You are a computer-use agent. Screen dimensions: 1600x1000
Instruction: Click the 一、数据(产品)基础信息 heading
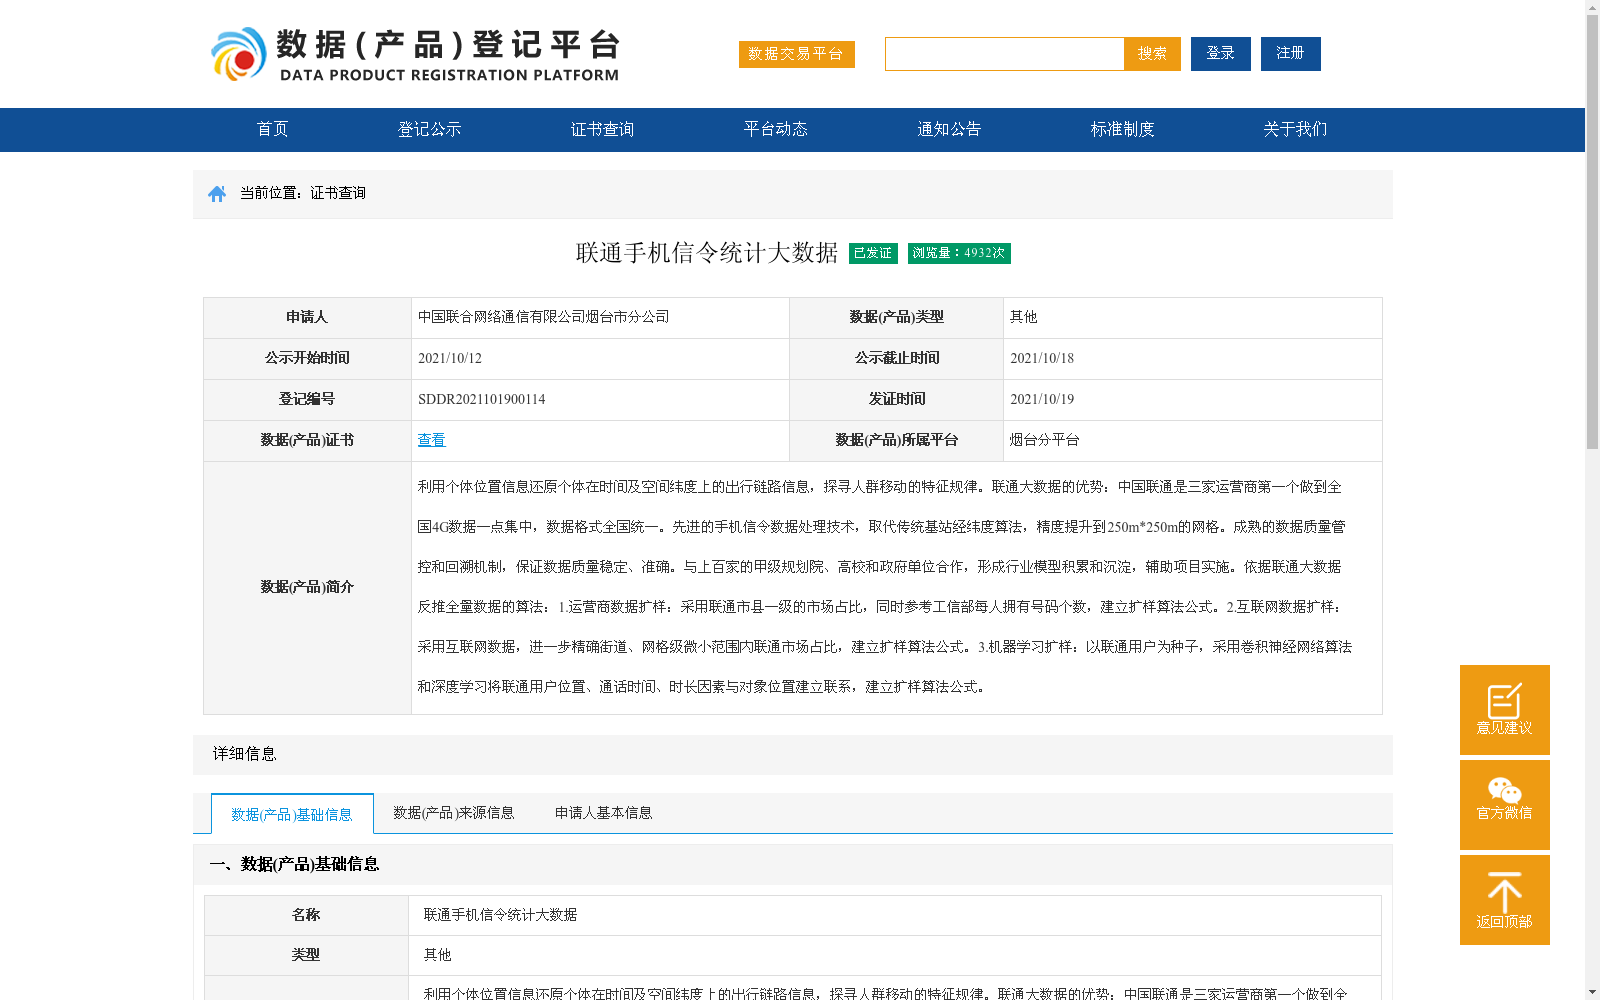click(x=294, y=864)
